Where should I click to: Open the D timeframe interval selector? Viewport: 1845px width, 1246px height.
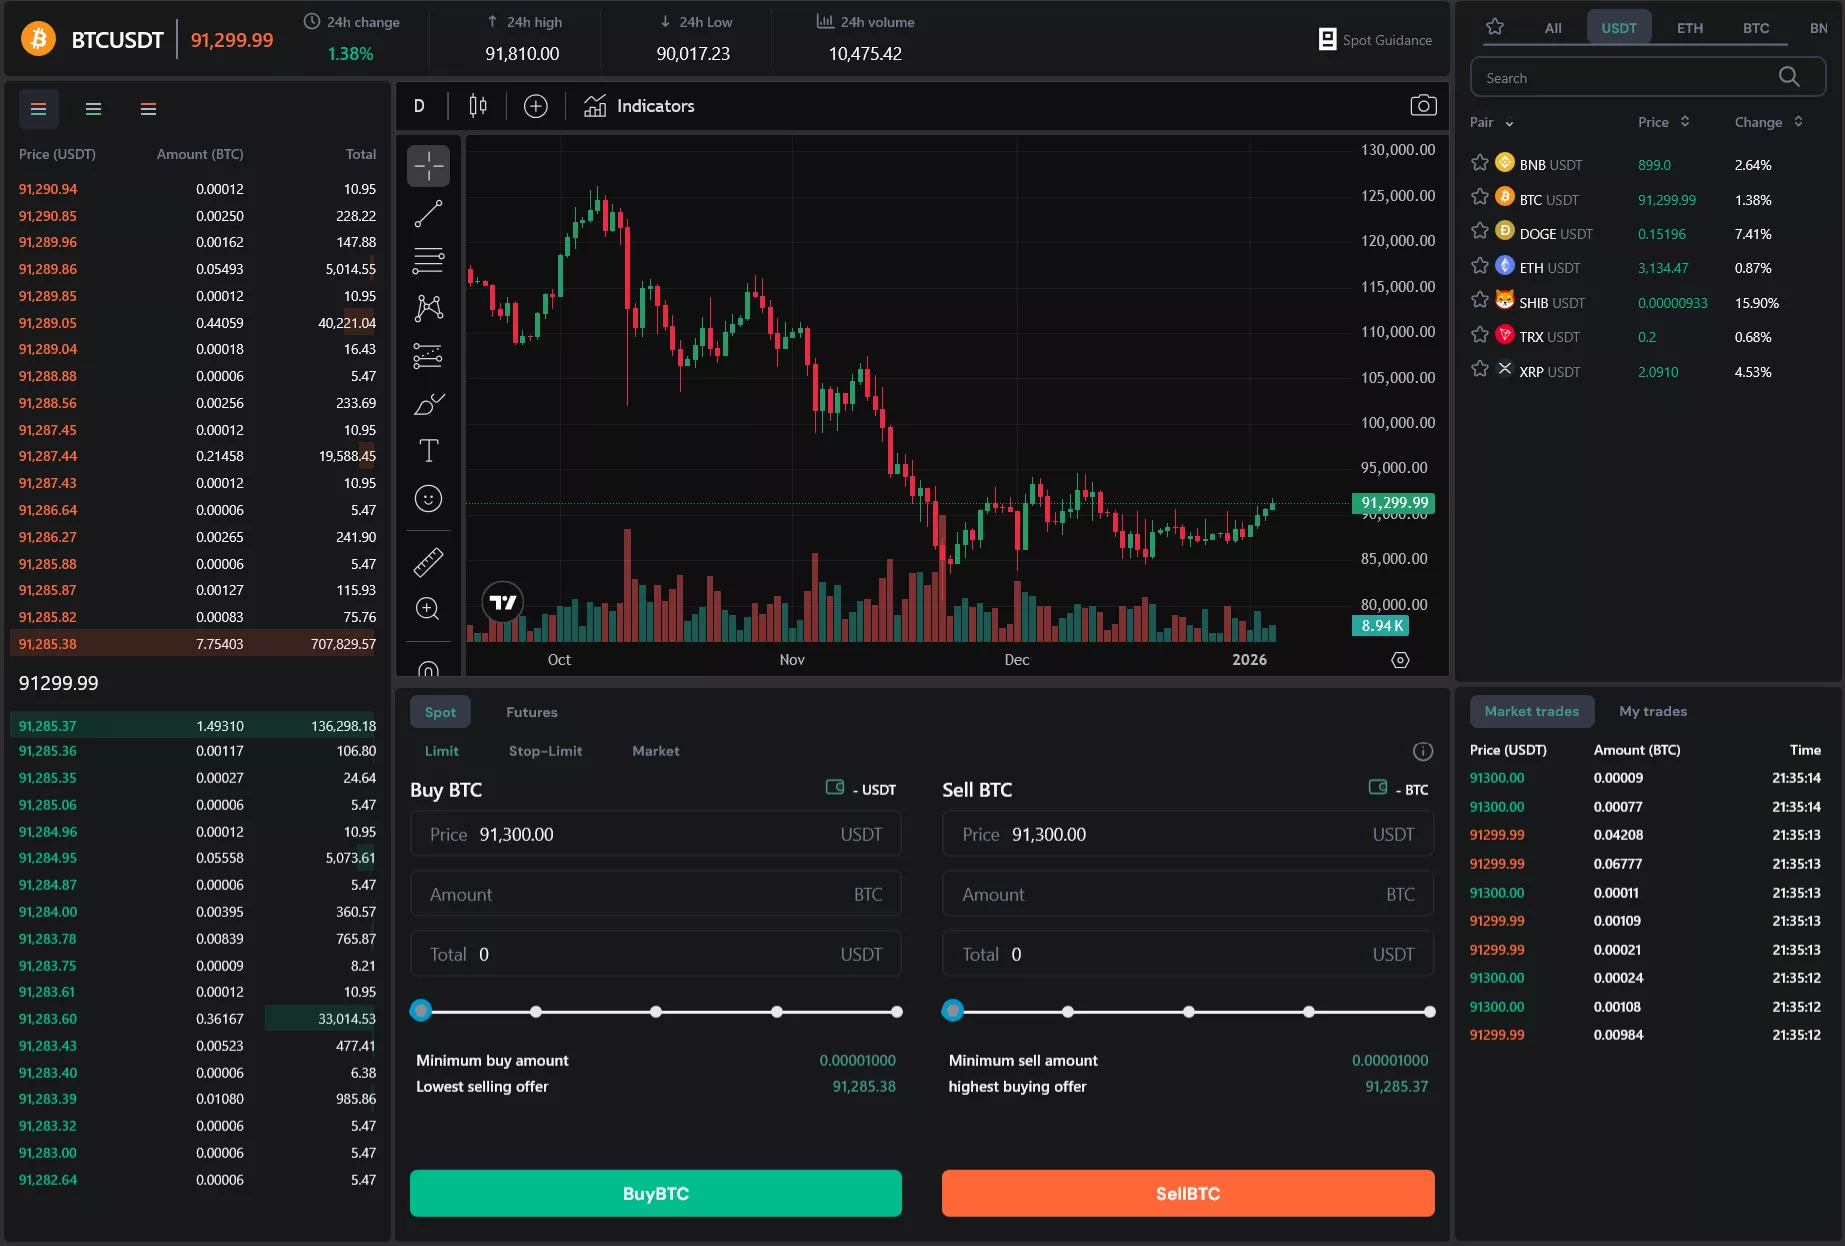[419, 106]
